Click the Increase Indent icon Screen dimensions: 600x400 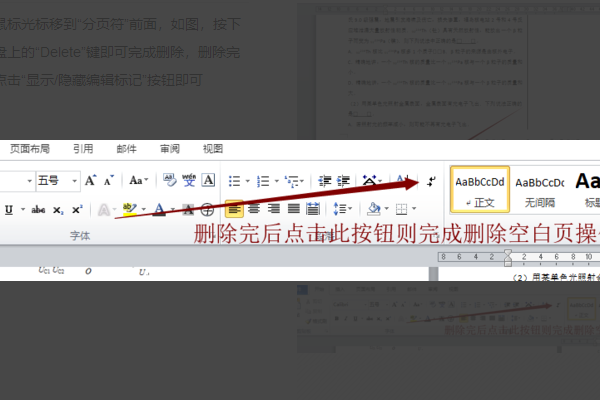(x=343, y=181)
